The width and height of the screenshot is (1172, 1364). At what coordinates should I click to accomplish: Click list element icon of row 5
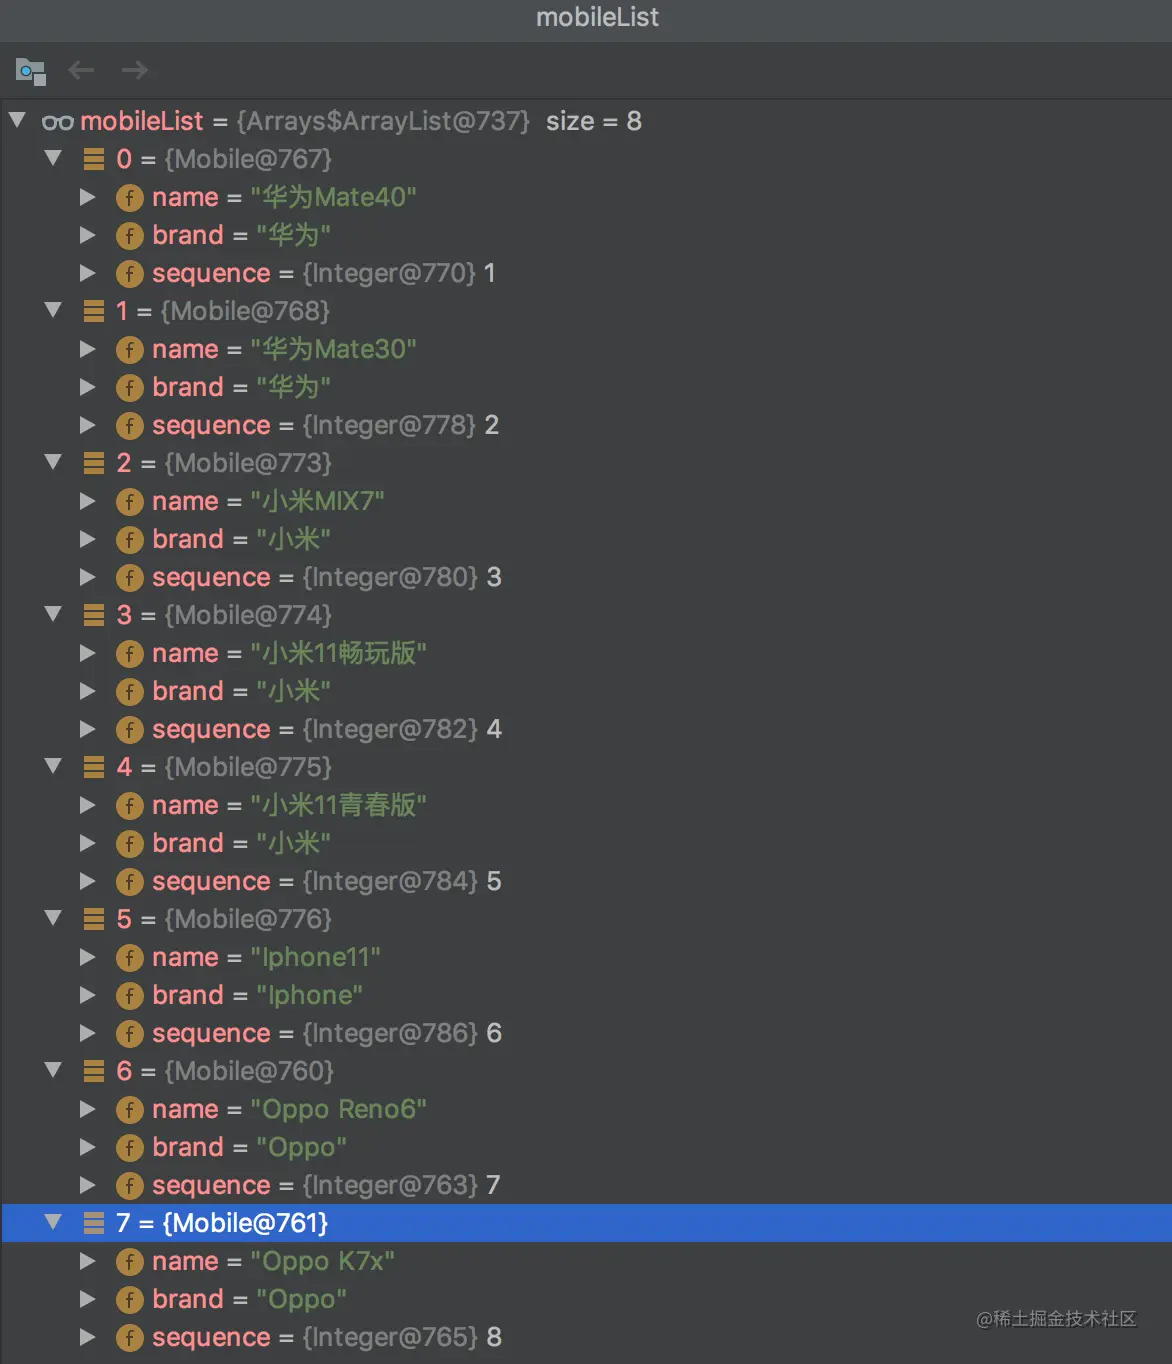tap(94, 919)
